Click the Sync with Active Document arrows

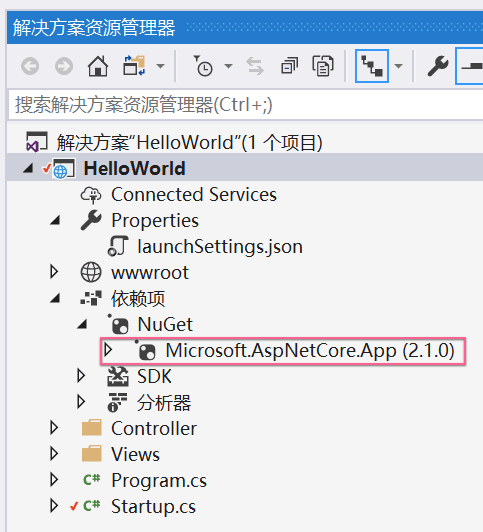(255, 66)
